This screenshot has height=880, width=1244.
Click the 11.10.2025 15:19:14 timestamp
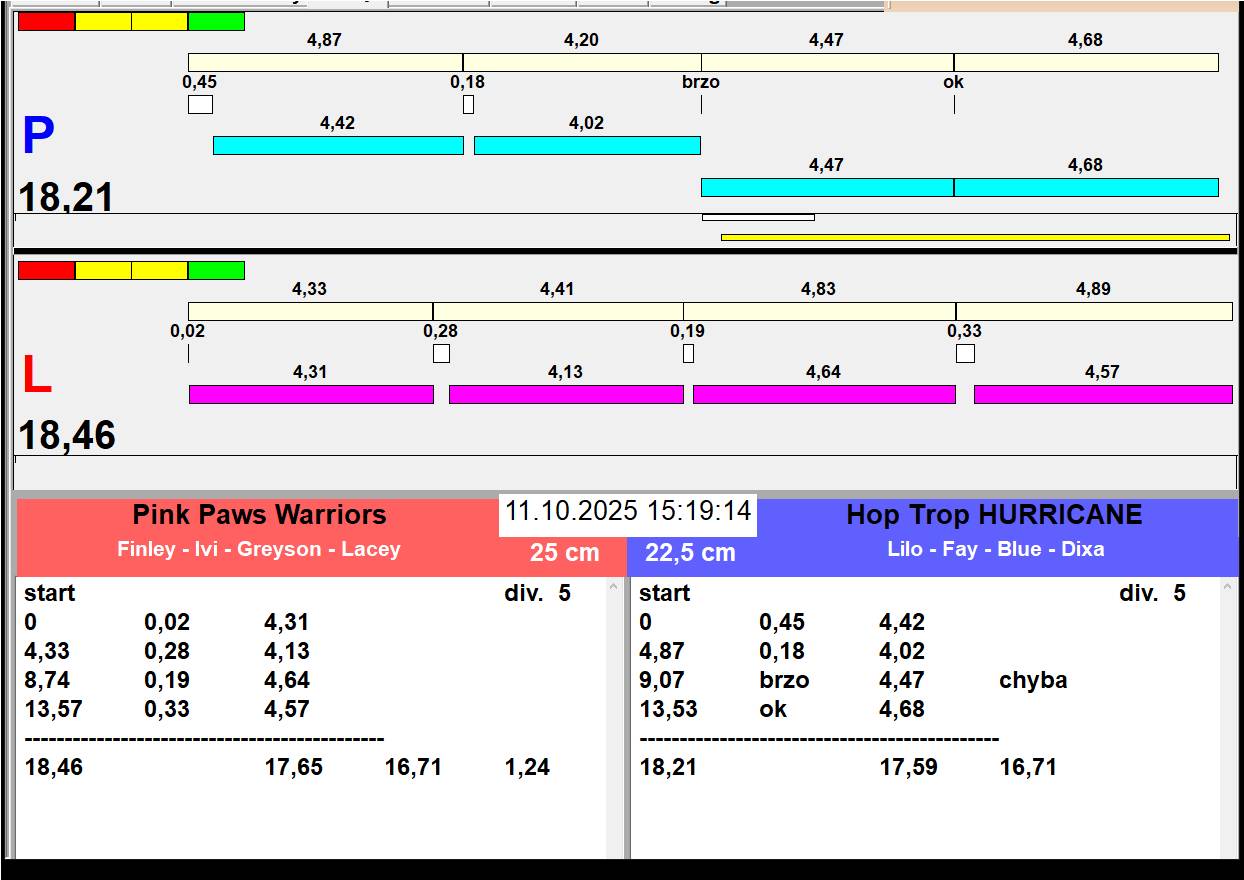(627, 512)
